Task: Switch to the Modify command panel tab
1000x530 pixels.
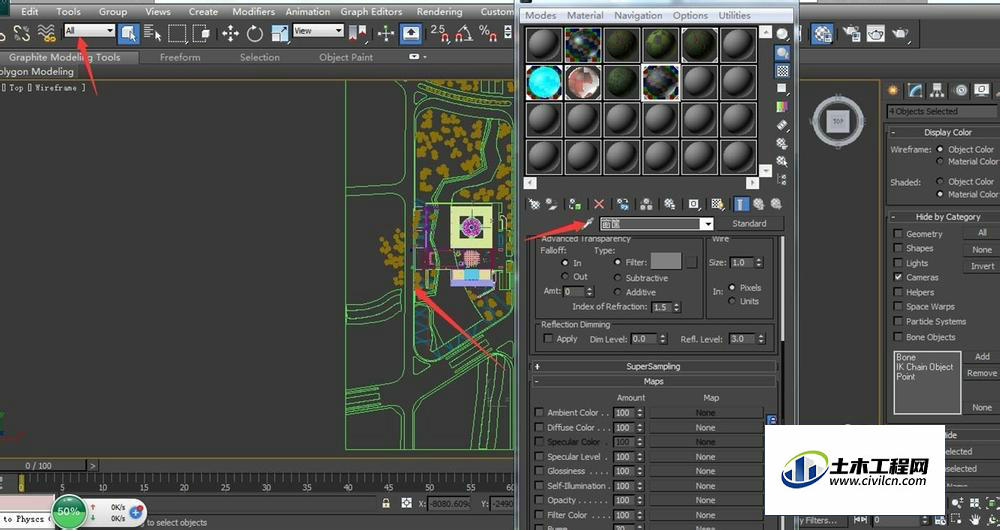Action: click(916, 91)
